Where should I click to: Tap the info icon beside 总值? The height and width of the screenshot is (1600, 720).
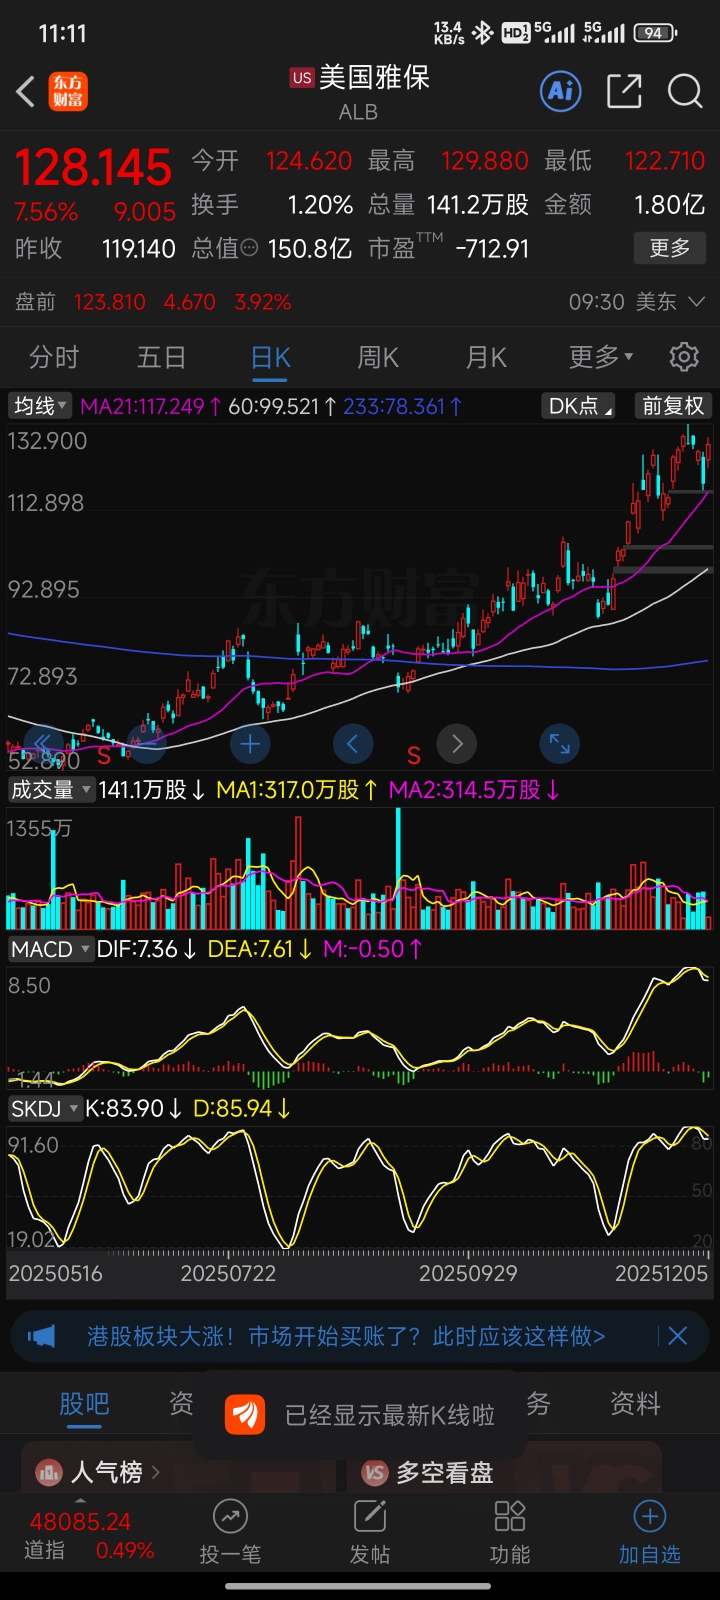pyautogui.click(x=250, y=248)
